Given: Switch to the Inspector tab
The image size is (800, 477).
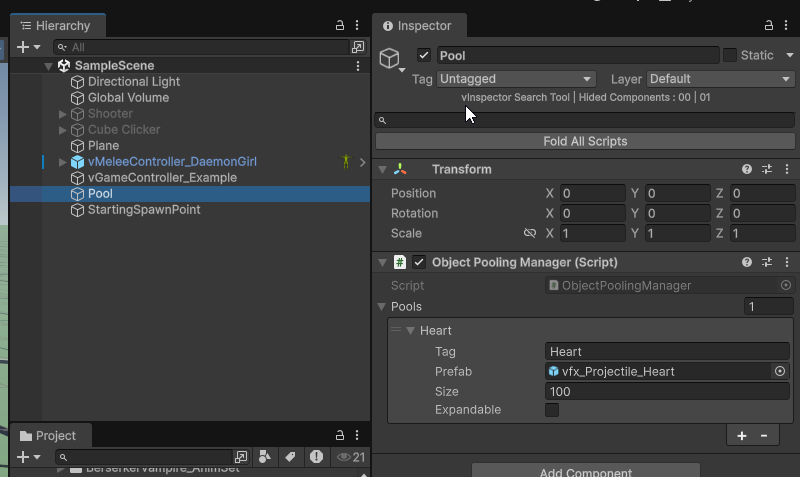Looking at the screenshot, I should coord(419,26).
